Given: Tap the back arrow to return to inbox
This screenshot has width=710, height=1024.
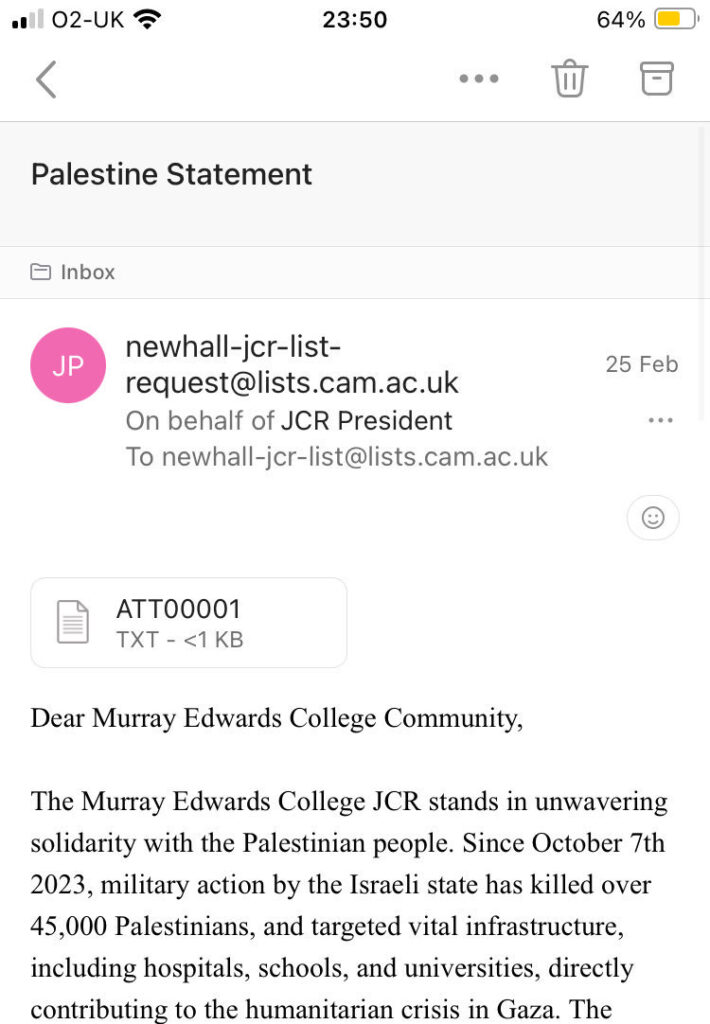Looking at the screenshot, I should (46, 79).
